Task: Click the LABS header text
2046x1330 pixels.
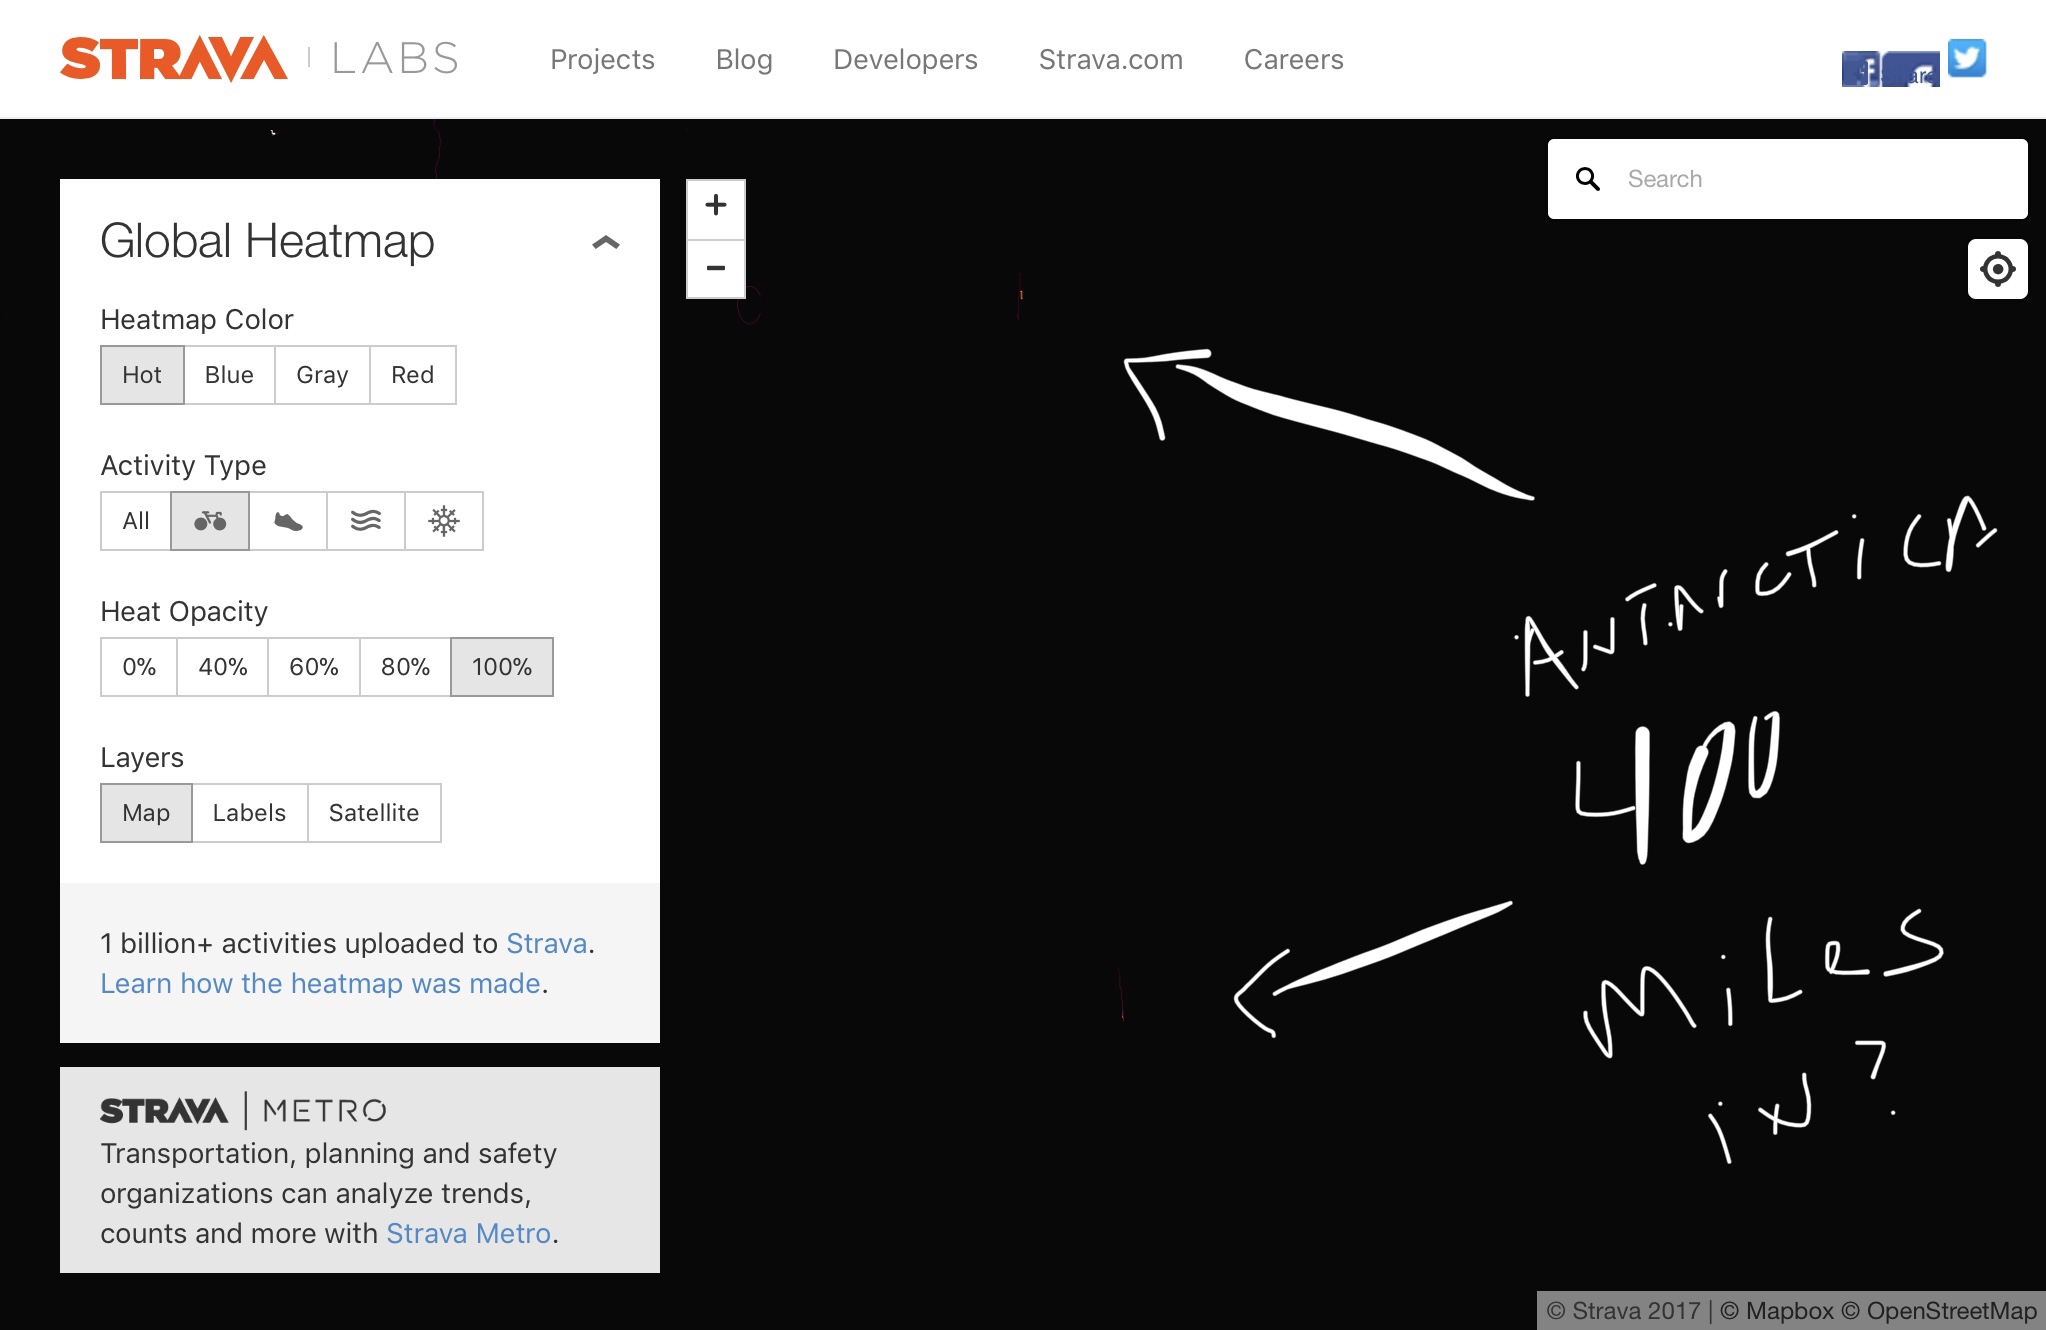Action: [395, 59]
